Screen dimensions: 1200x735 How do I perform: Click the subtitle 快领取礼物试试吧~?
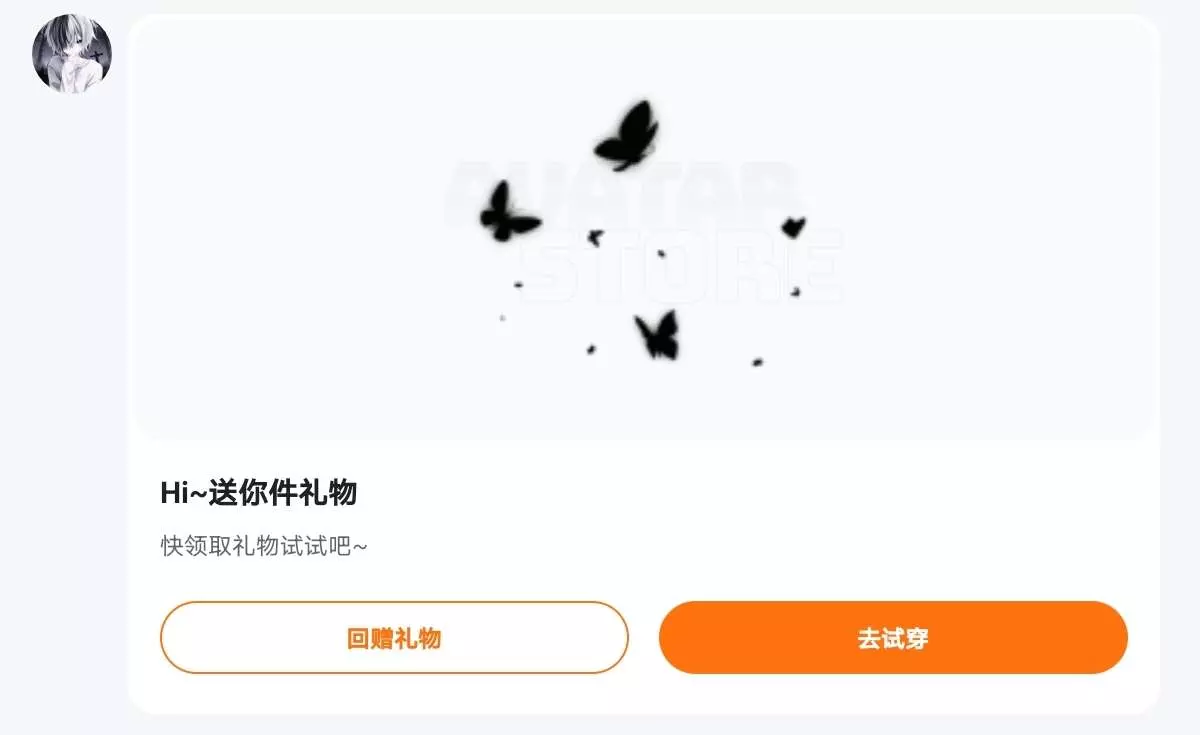(264, 546)
